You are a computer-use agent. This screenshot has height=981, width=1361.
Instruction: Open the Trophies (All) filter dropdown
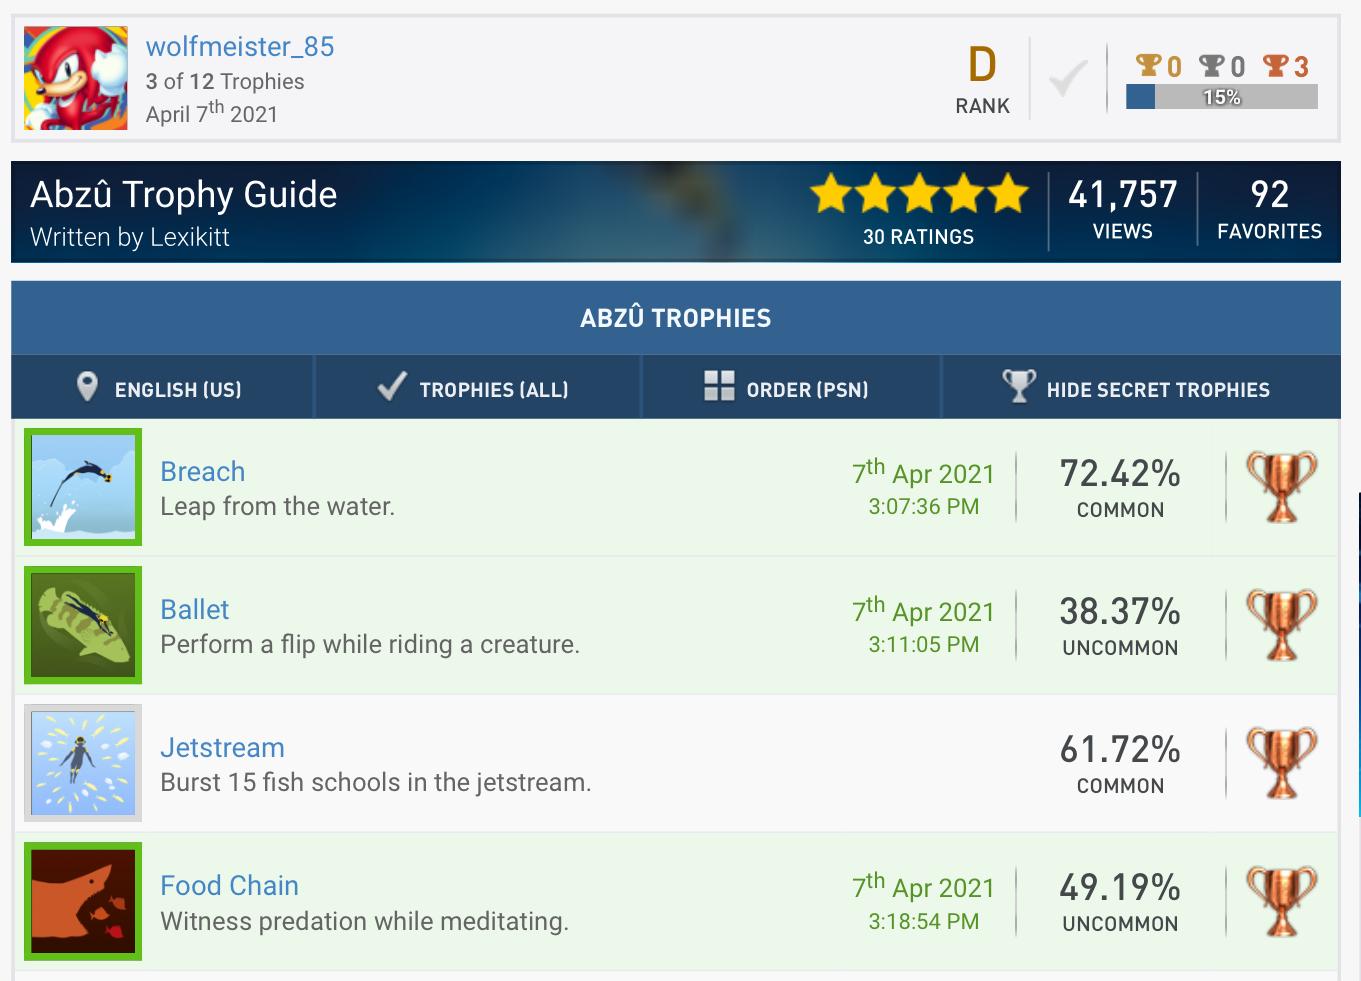(x=477, y=387)
